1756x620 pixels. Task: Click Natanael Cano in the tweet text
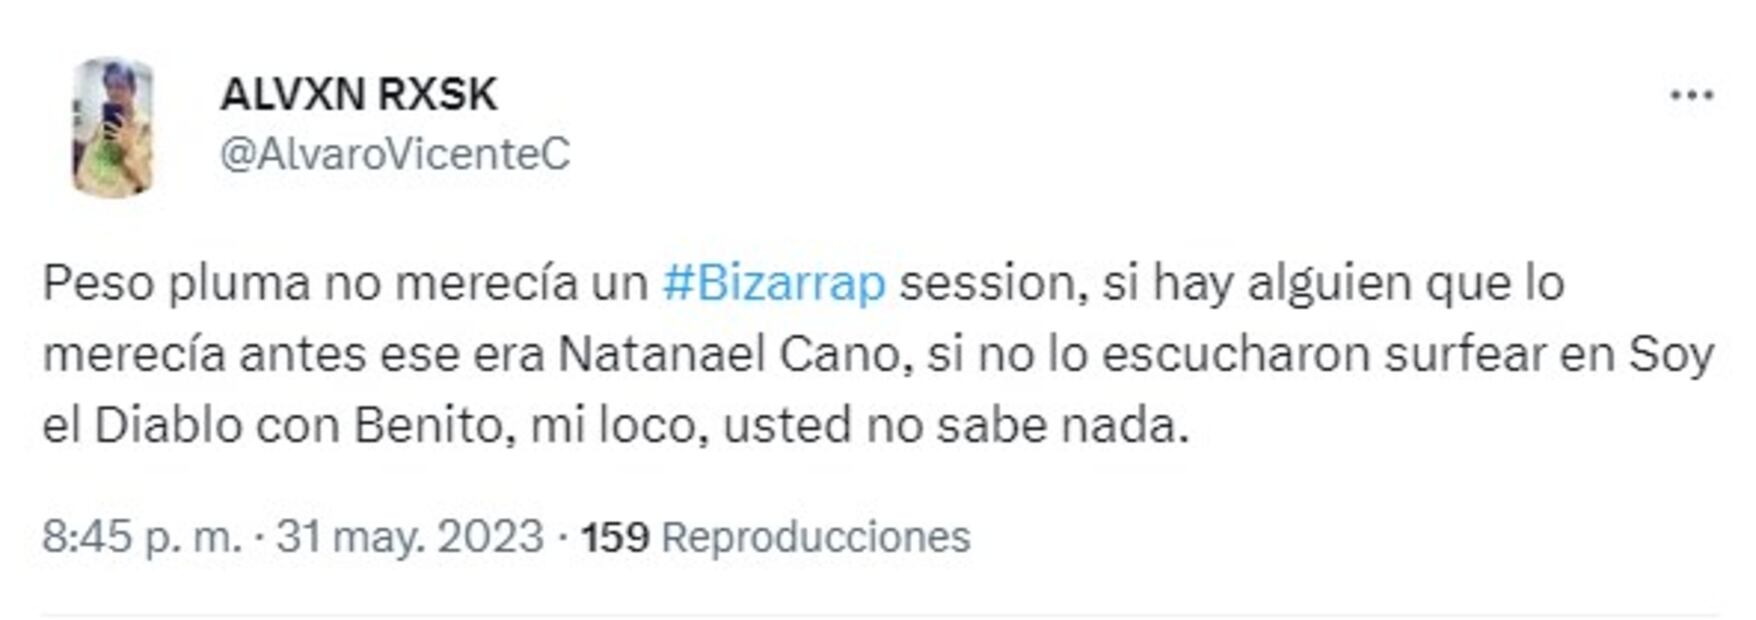coord(730,355)
